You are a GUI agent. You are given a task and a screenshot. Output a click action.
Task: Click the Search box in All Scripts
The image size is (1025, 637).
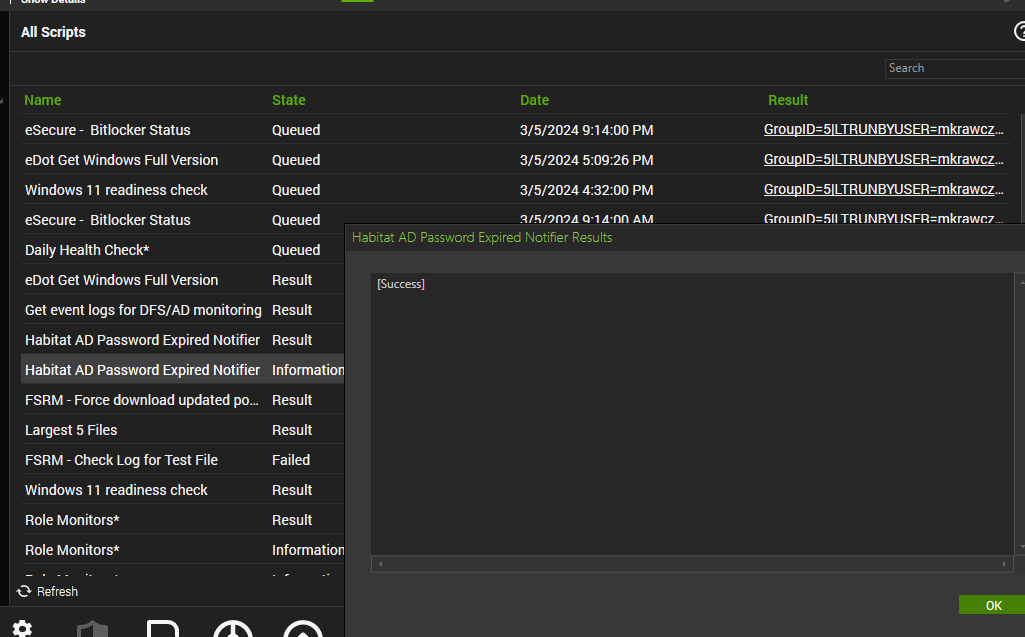click(x=955, y=68)
